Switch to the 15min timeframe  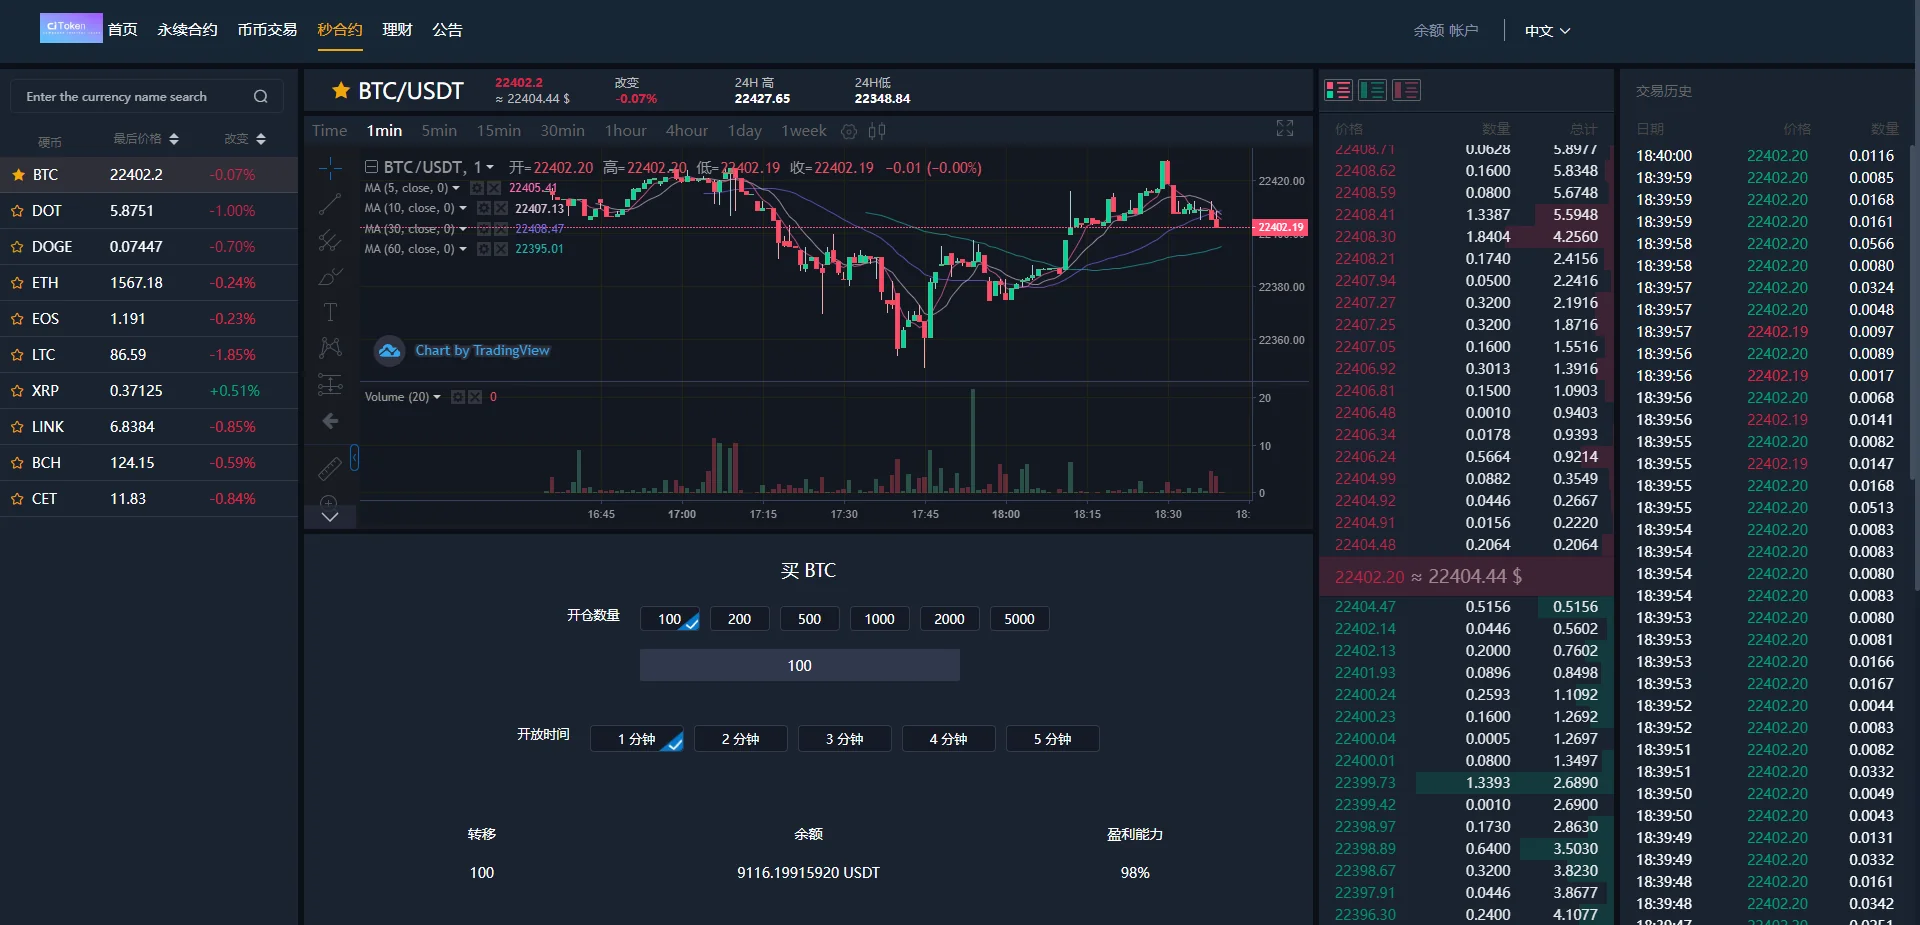click(x=498, y=131)
